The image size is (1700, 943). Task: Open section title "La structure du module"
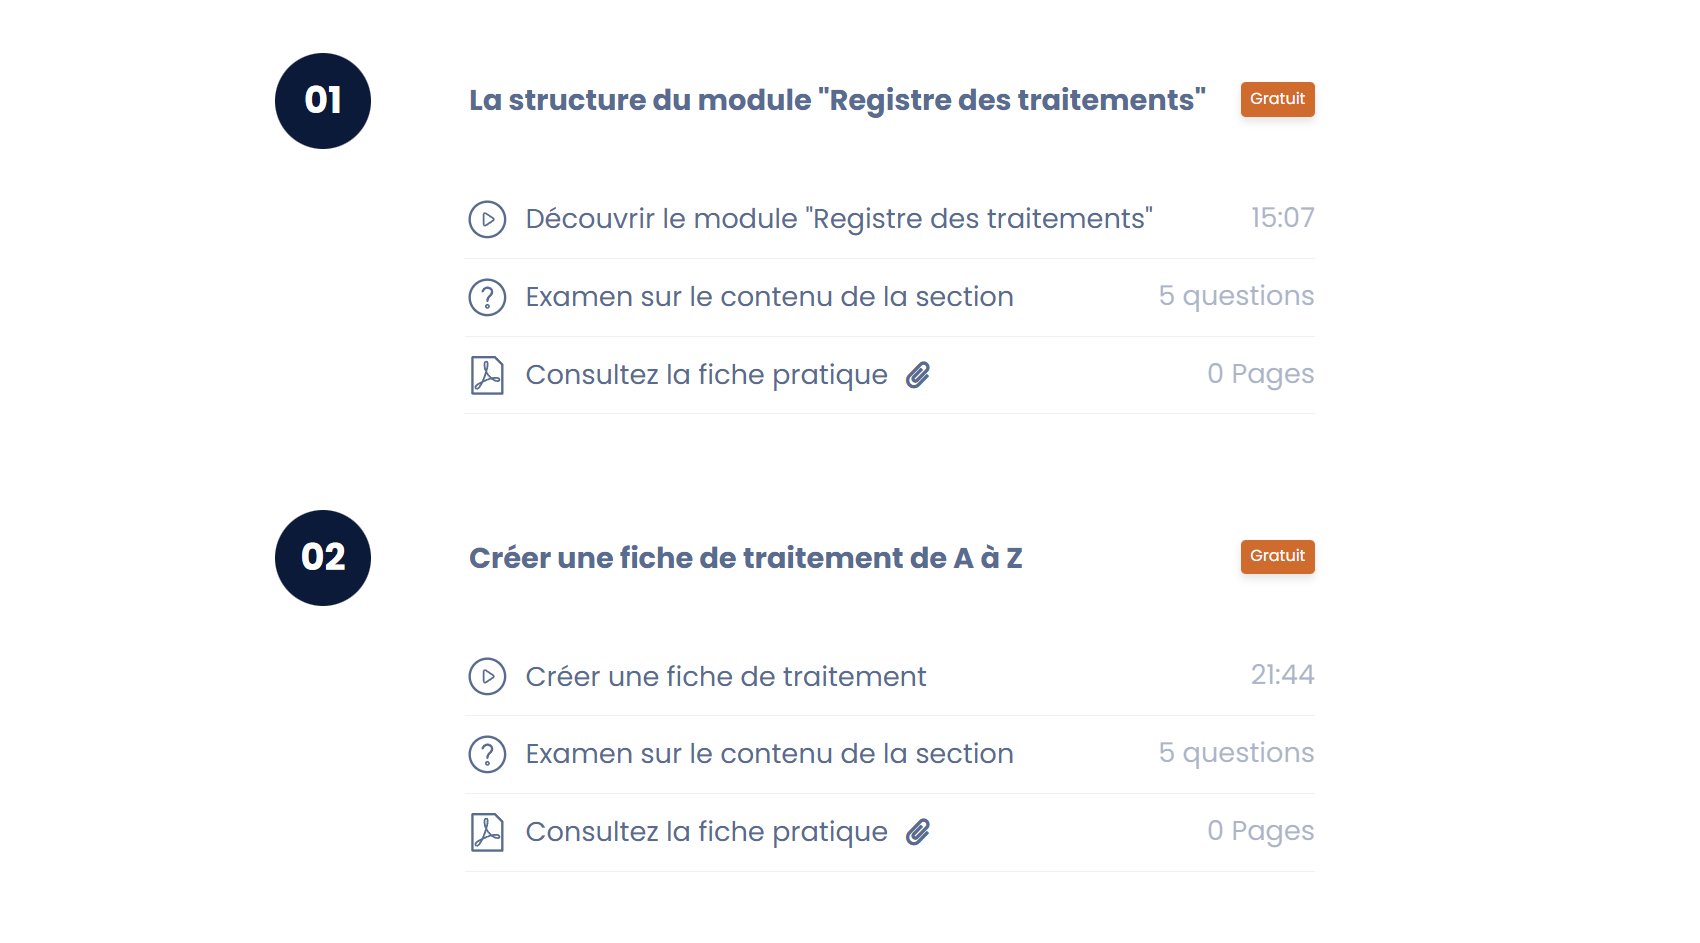coord(837,100)
